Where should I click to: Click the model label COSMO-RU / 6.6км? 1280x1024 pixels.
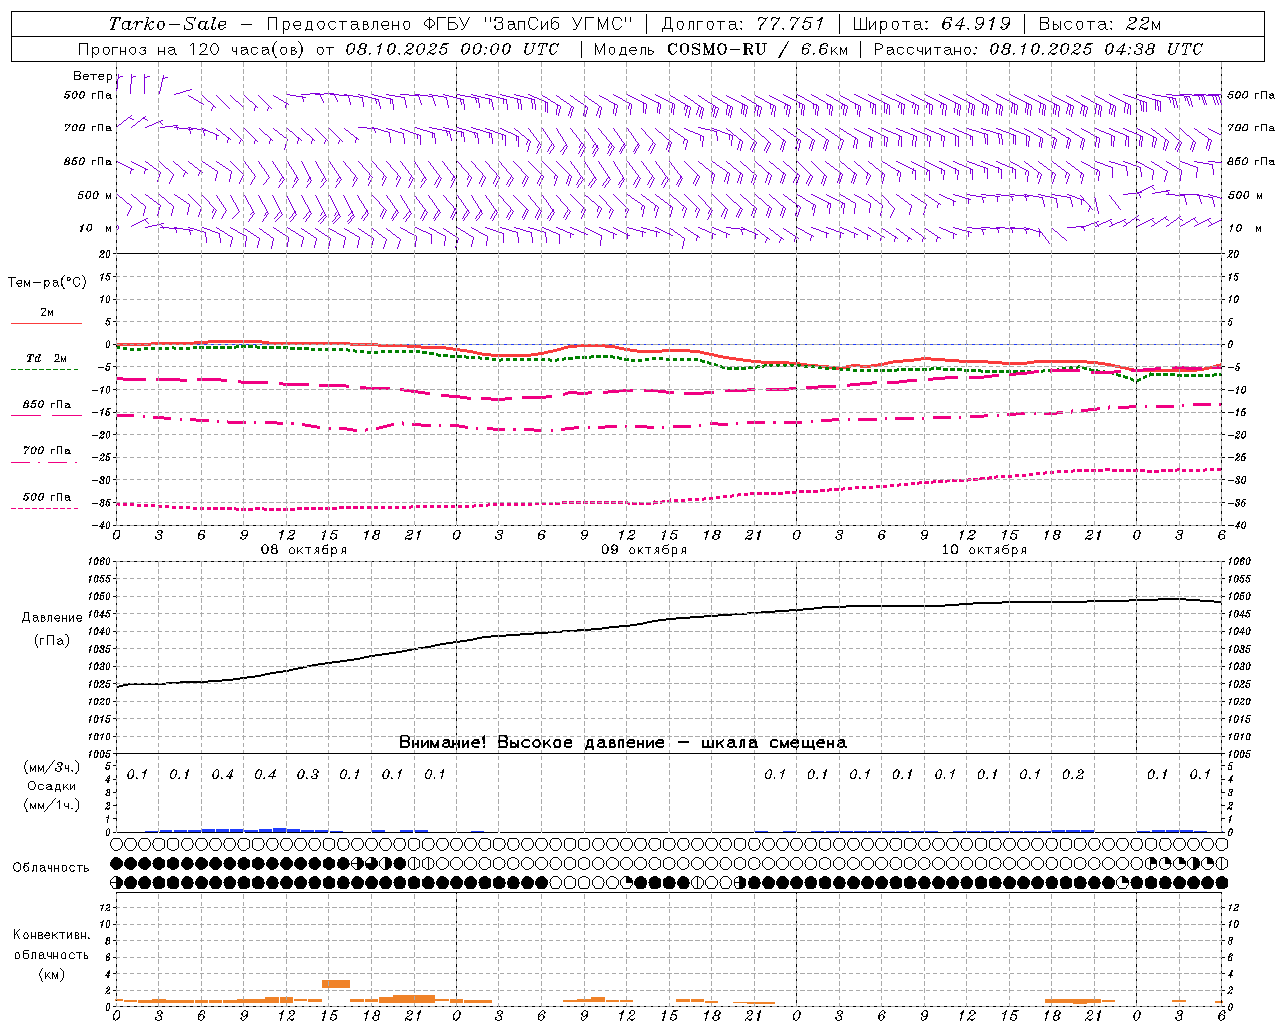point(755,49)
